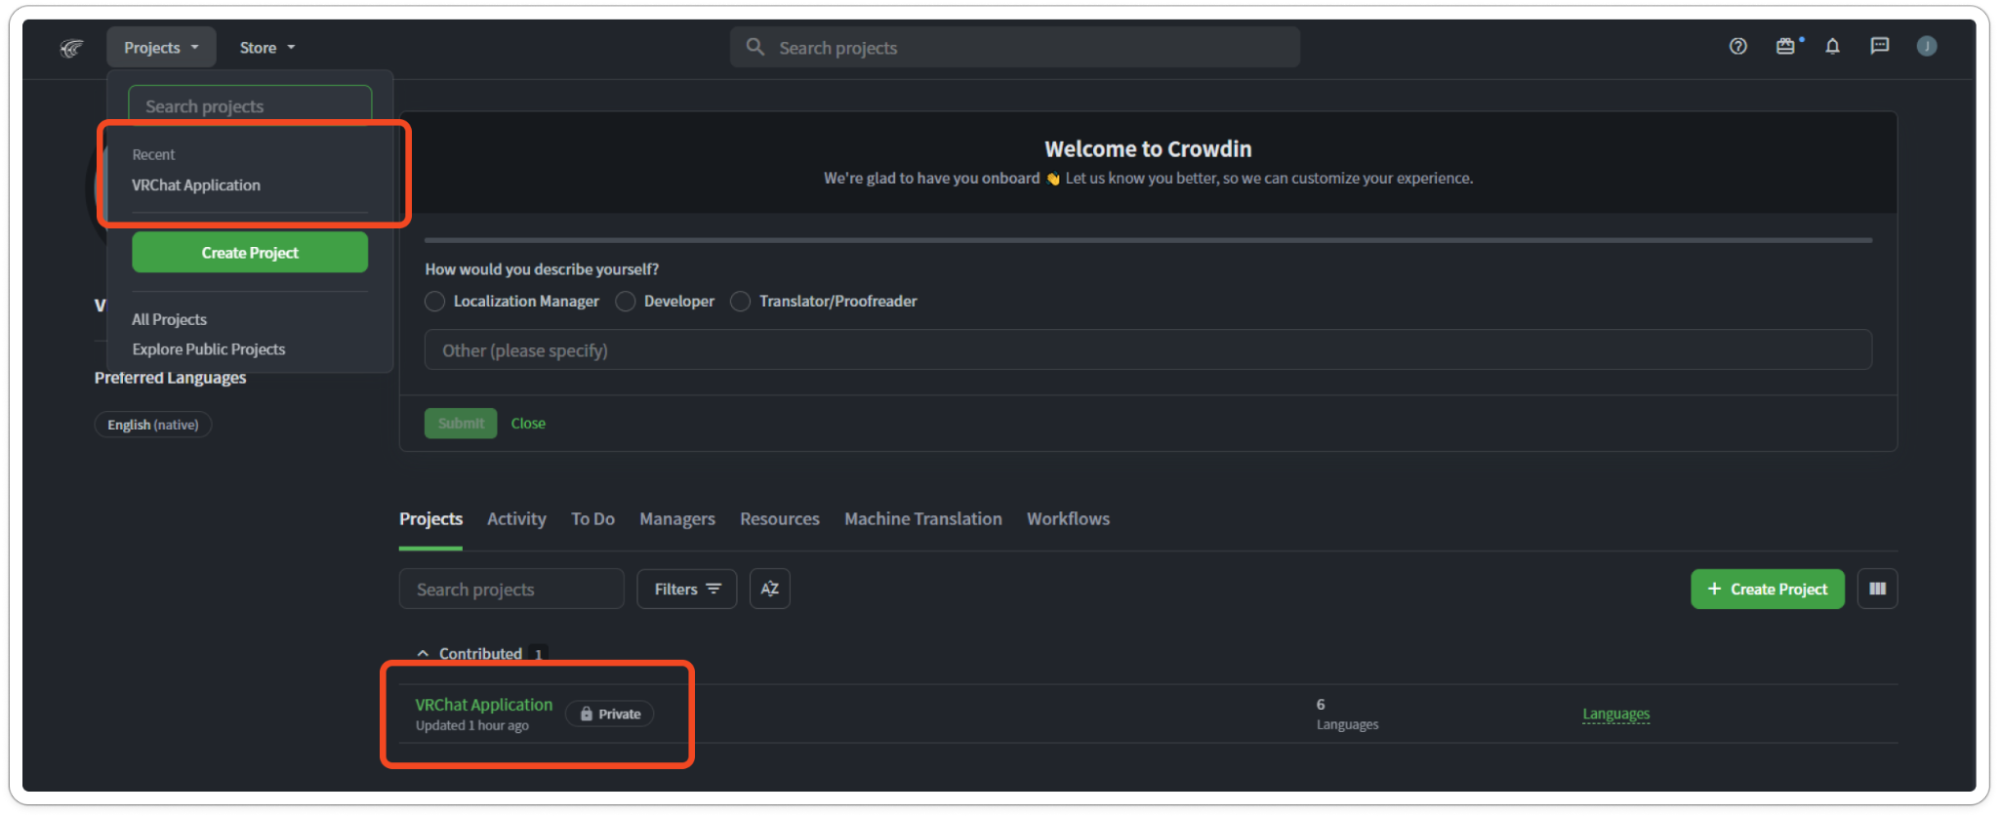Click the Crowdin logo icon

(x=71, y=48)
